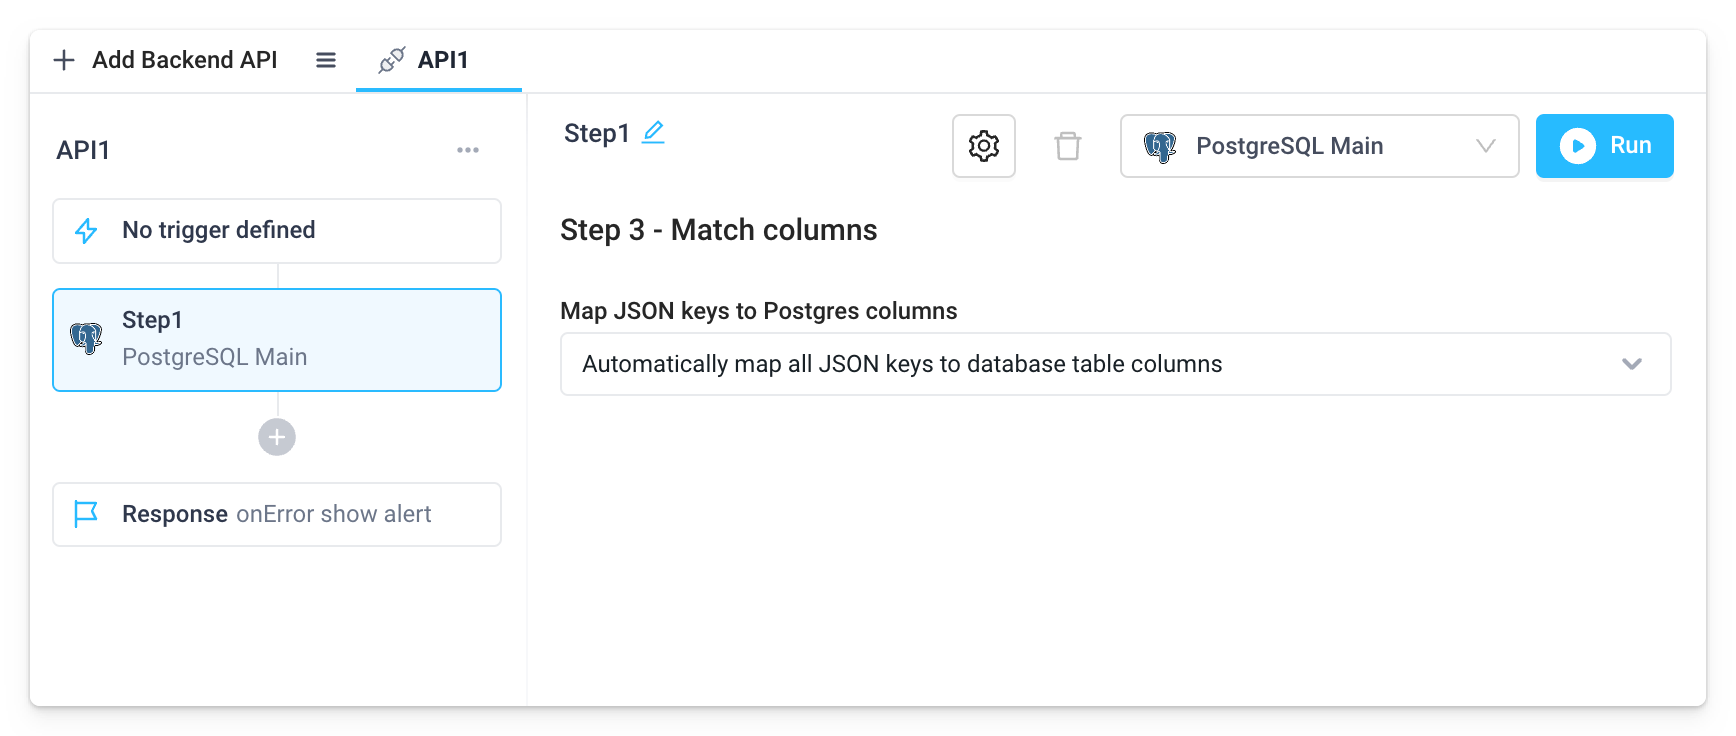Click the Add Backend API label
Image resolution: width=1736 pixels, height=736 pixels.
click(x=185, y=60)
